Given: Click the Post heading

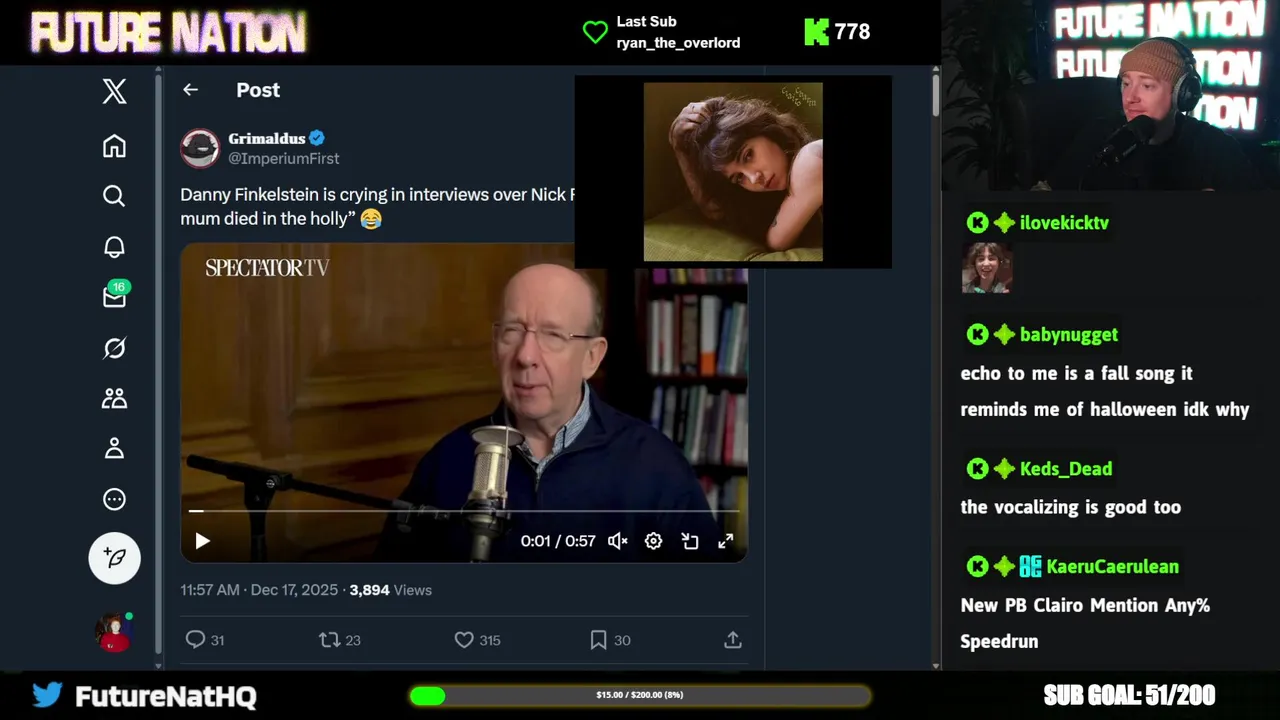Looking at the screenshot, I should pos(258,90).
